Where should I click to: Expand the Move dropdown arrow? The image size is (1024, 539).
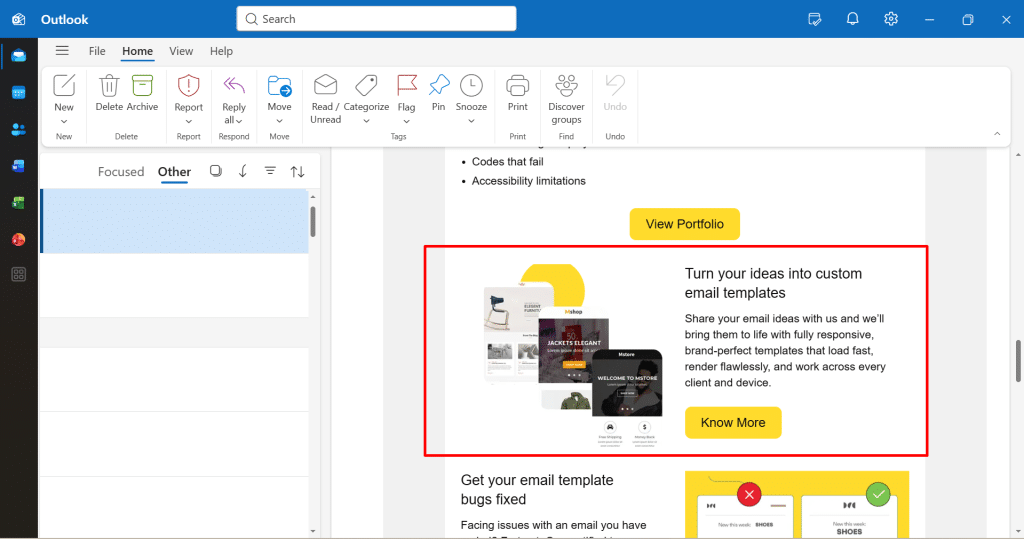[280, 122]
